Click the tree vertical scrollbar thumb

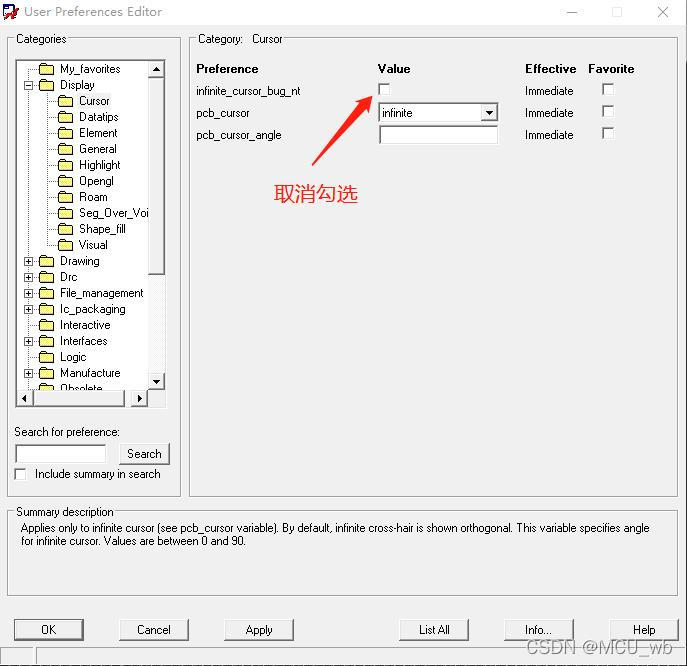[156, 176]
